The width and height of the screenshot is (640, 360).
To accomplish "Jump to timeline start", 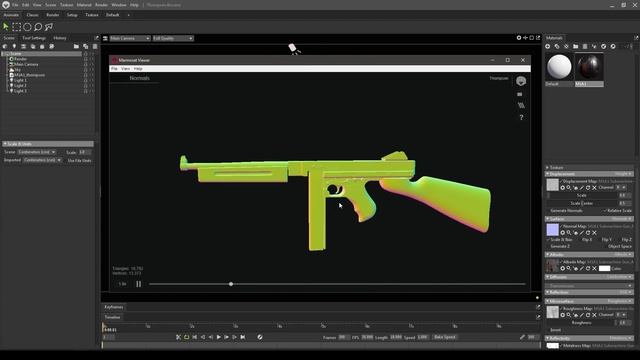I will [195, 337].
